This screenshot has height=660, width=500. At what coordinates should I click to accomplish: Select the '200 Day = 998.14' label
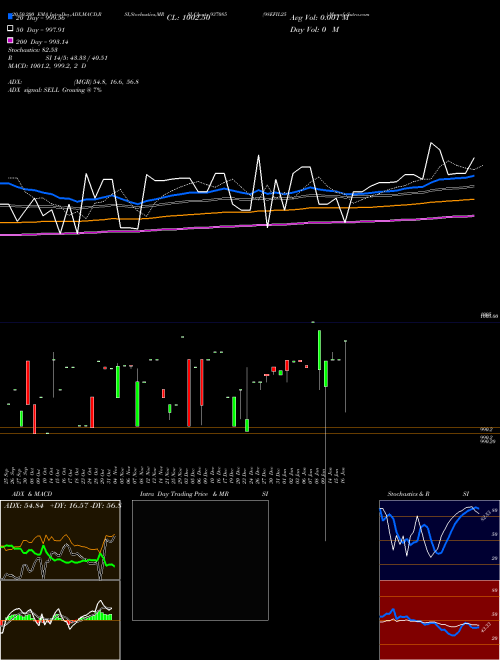tap(42, 41)
